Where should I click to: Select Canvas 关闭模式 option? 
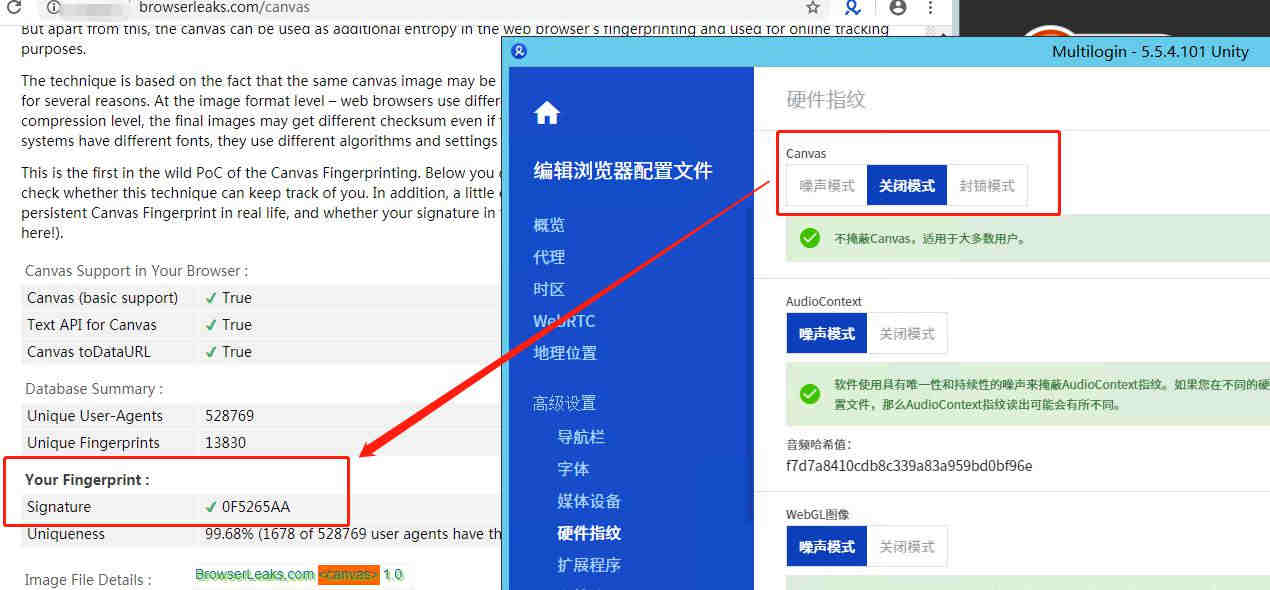[x=907, y=186]
